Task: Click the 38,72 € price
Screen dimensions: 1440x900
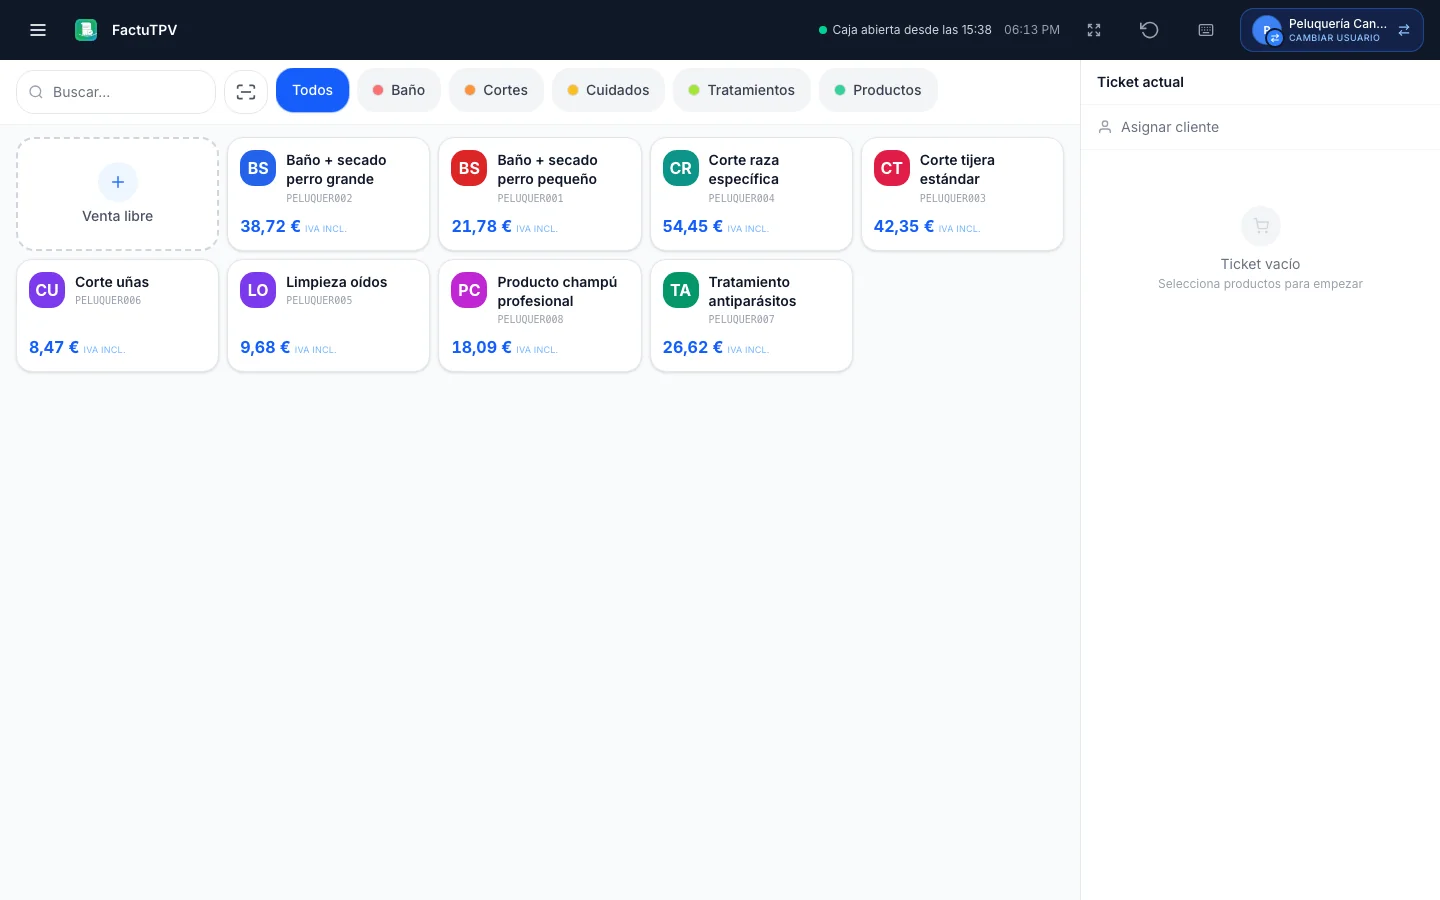Action: pos(270,226)
